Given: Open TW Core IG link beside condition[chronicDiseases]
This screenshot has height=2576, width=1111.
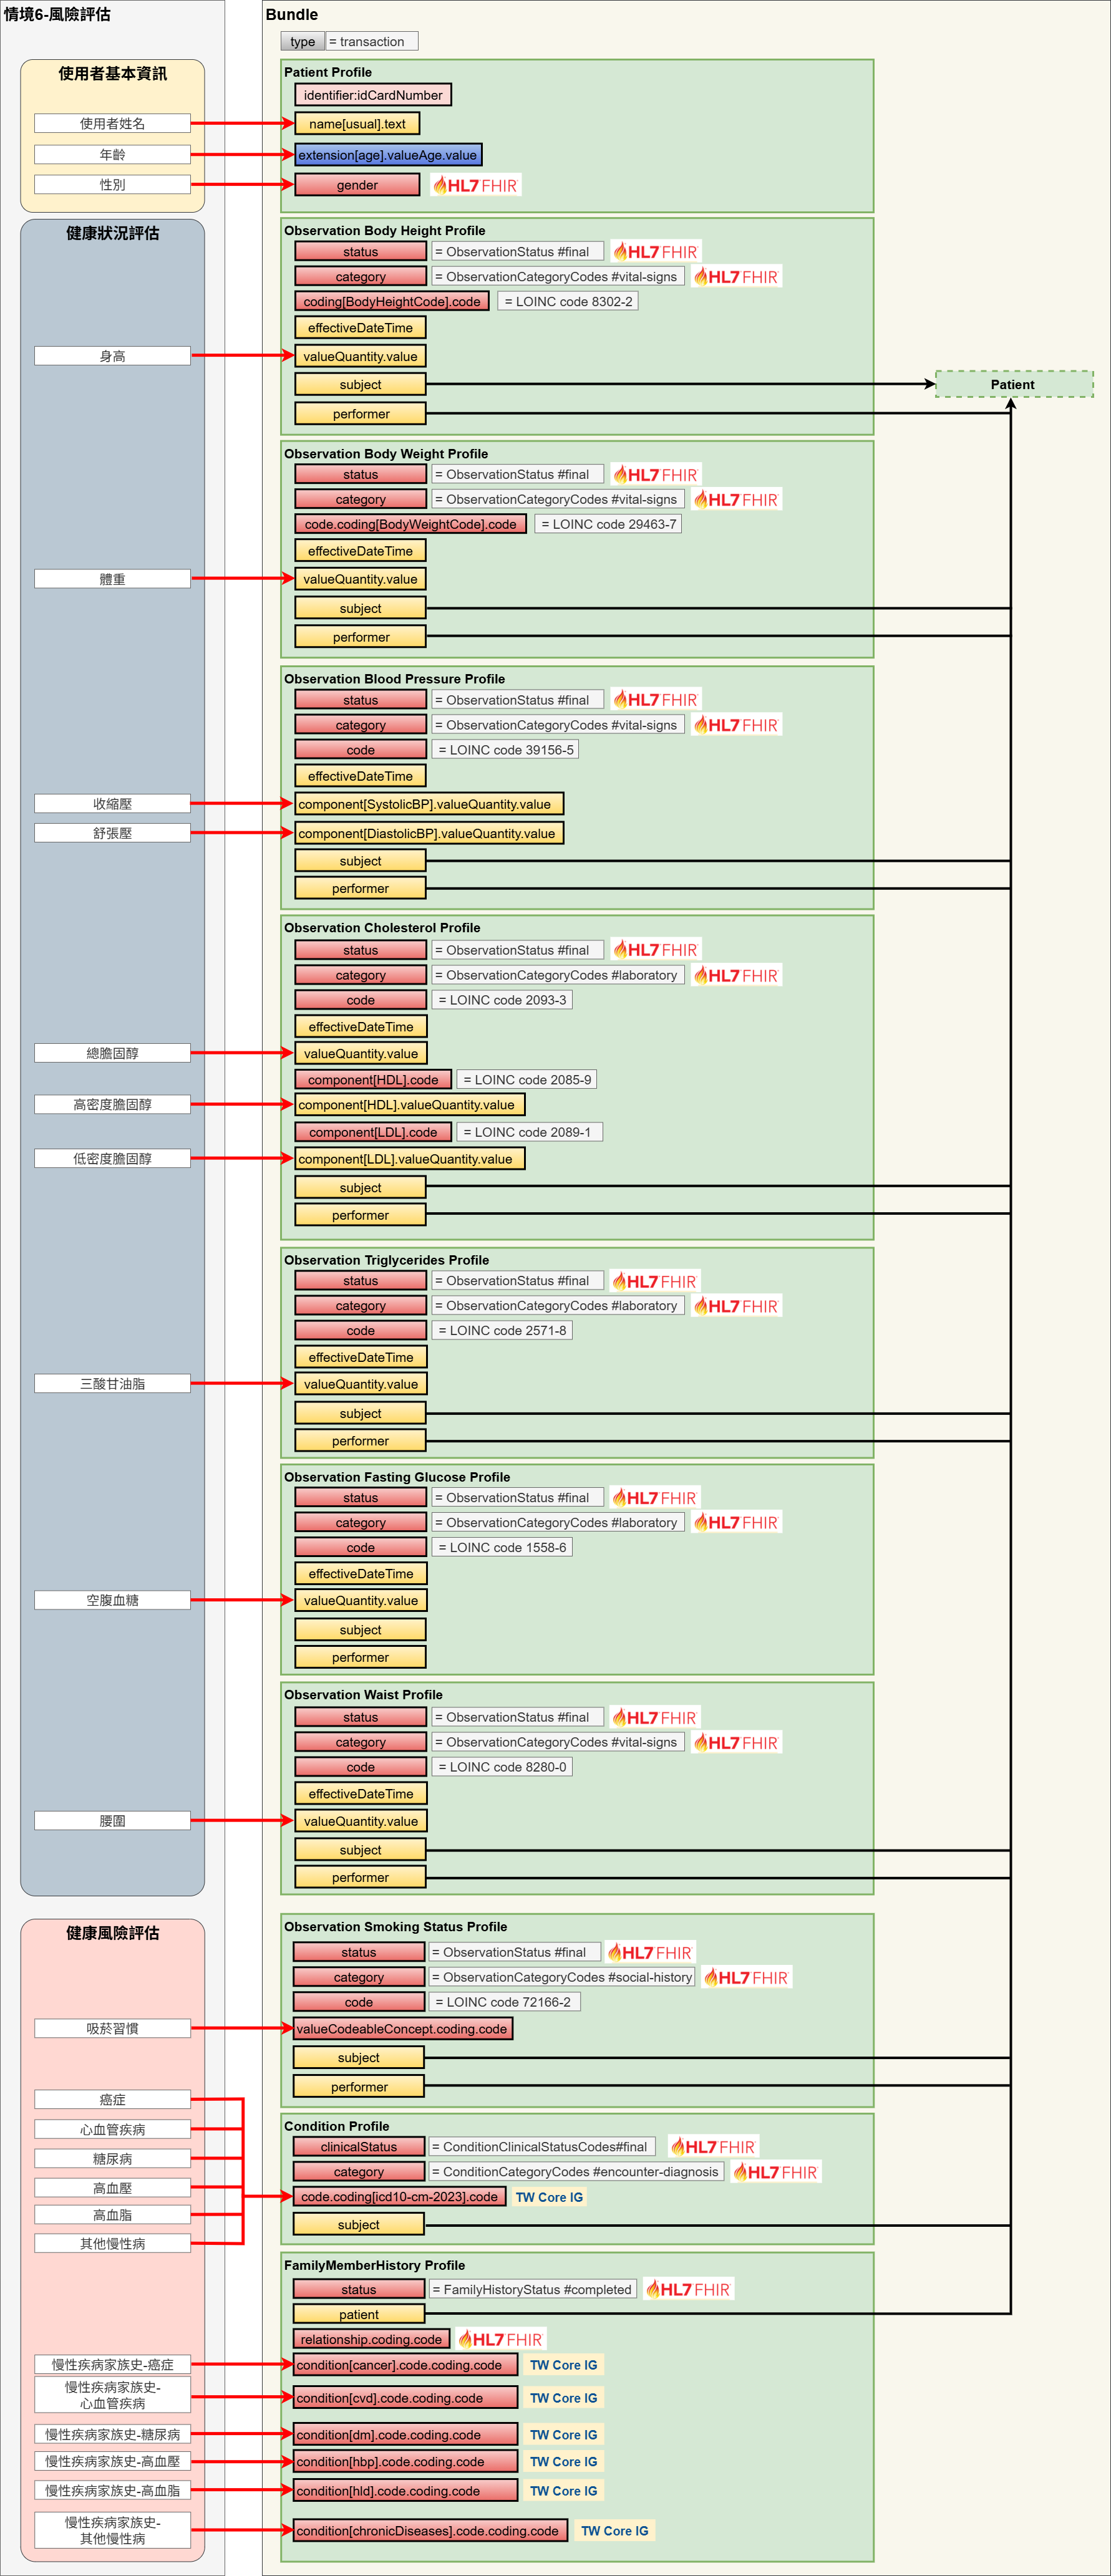Looking at the screenshot, I should [614, 2531].
